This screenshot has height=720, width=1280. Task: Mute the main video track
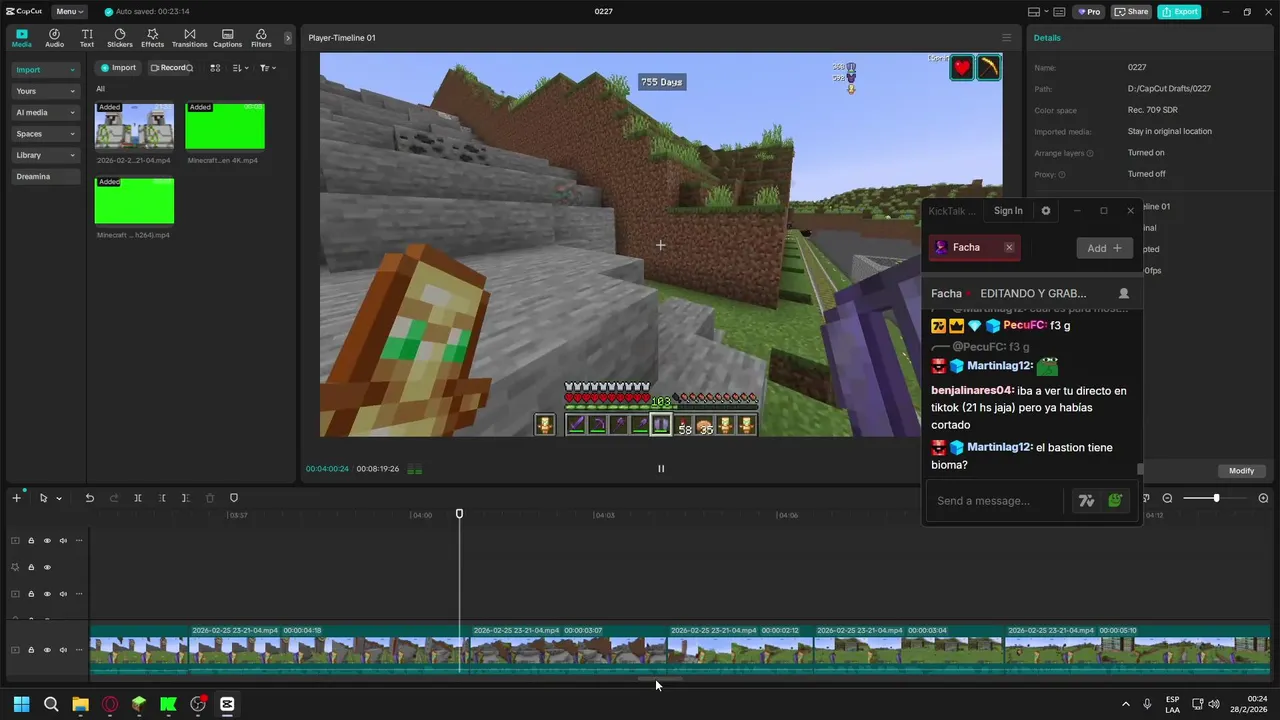click(x=63, y=650)
